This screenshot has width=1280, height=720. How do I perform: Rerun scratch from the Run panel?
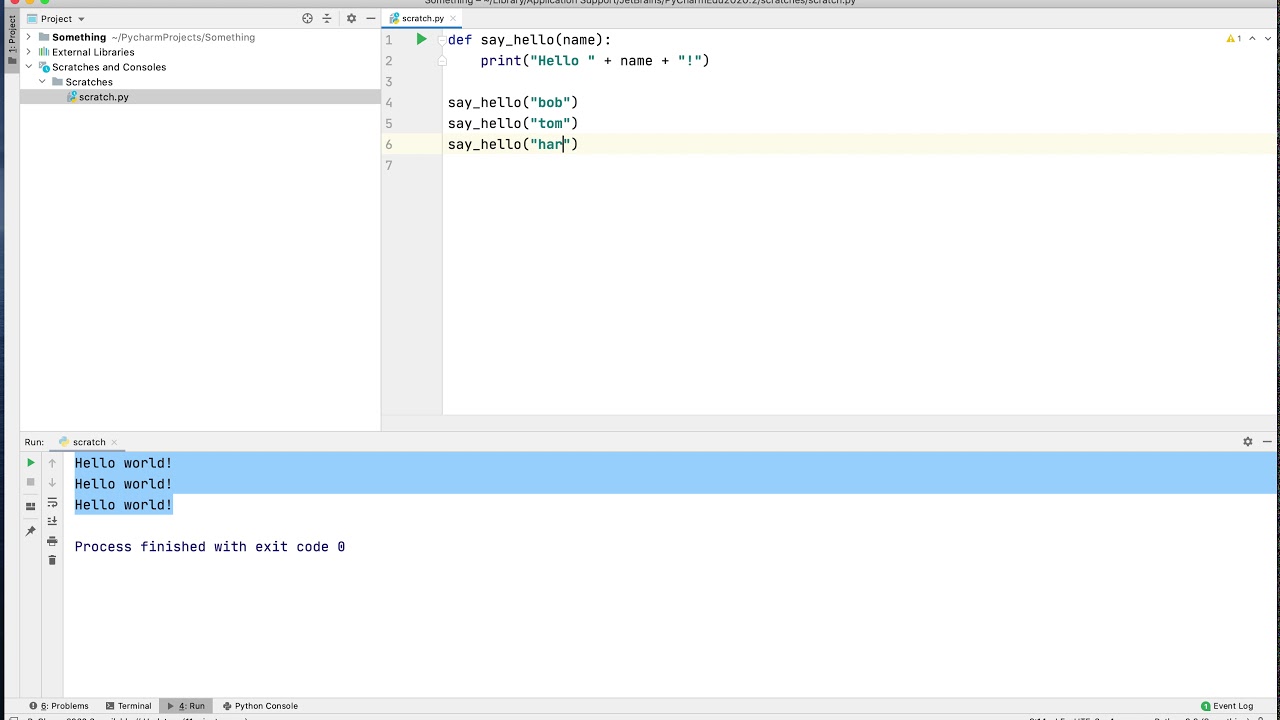(31, 463)
